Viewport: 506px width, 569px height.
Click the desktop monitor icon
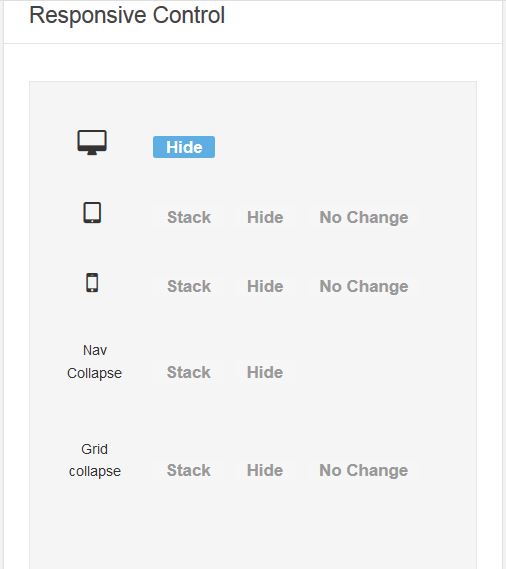pyautogui.click(x=92, y=142)
